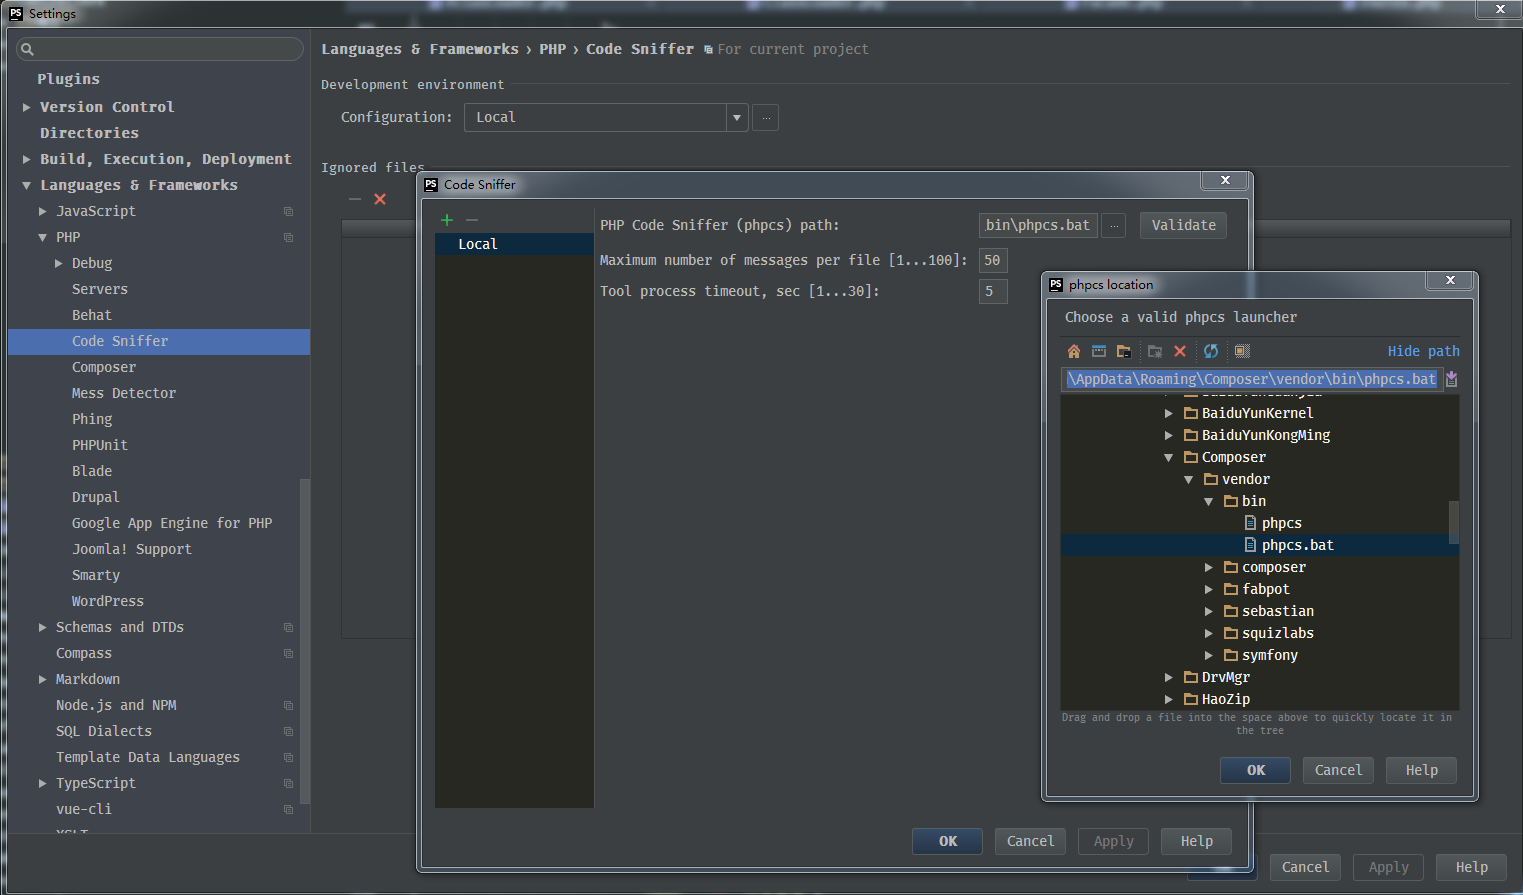Open the Configuration Local dropdown
Viewport: 1523px width, 895px height.
coord(737,117)
